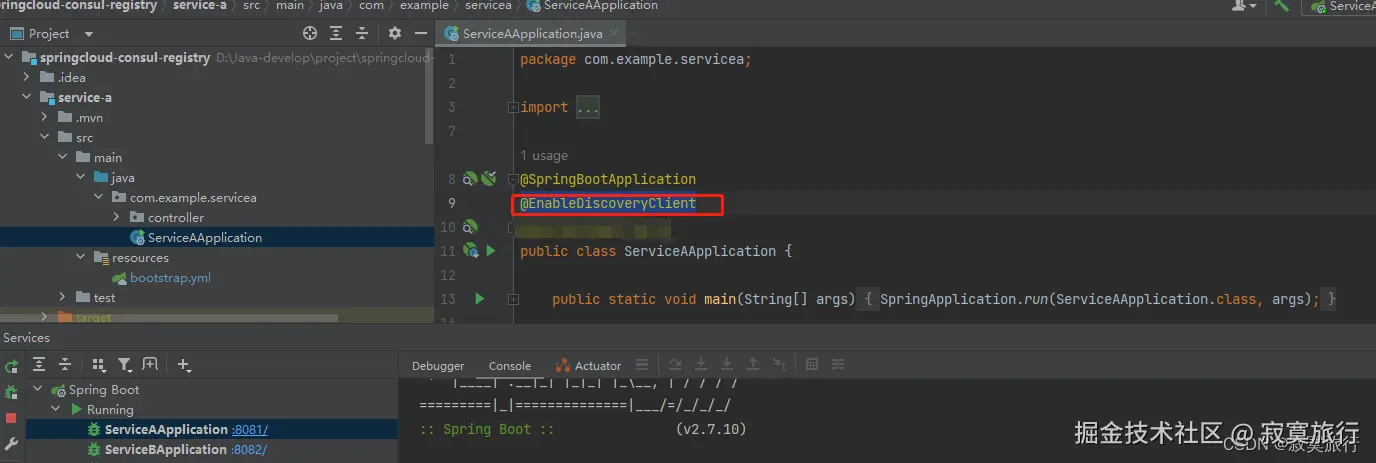Collapse the service-a module
1376x463 pixels.
click(x=28, y=97)
